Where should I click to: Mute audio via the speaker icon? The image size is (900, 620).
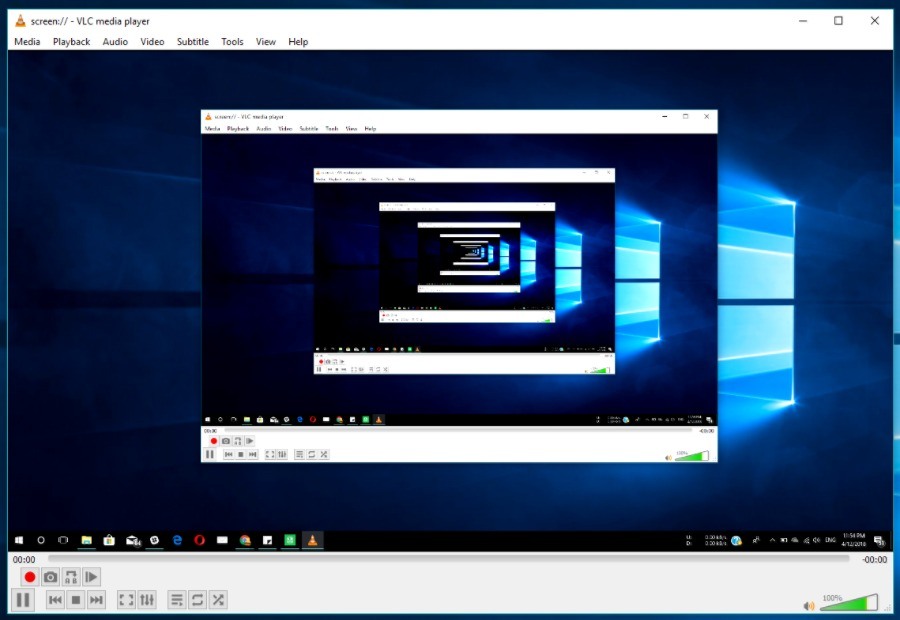pyautogui.click(x=809, y=603)
